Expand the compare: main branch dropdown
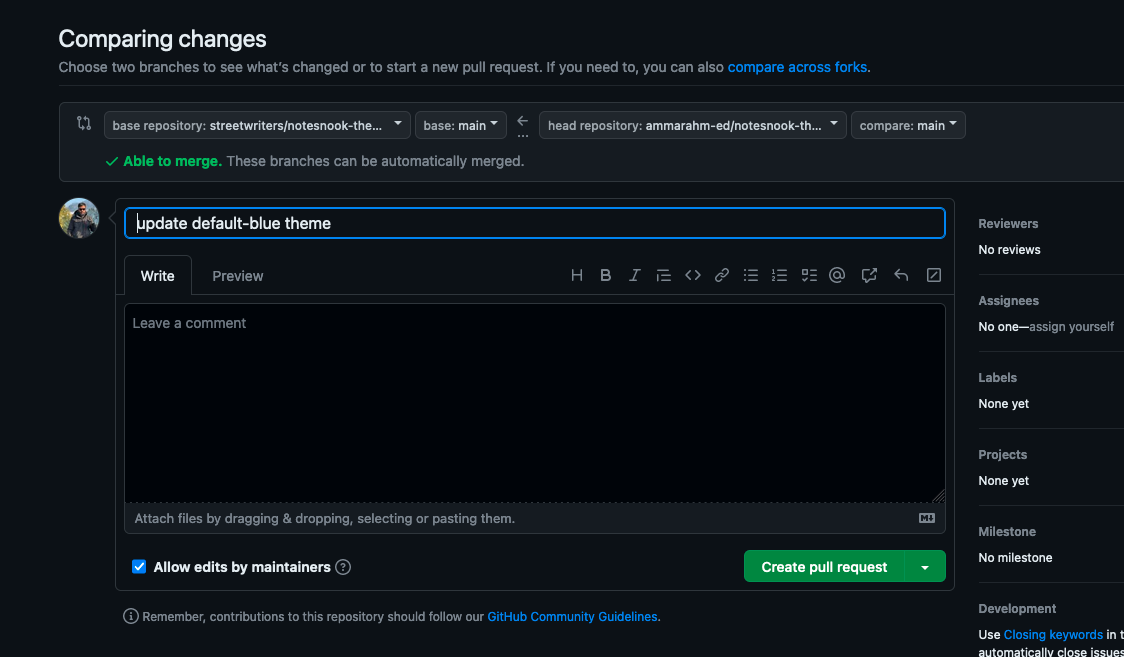Image resolution: width=1124 pixels, height=657 pixels. point(908,125)
